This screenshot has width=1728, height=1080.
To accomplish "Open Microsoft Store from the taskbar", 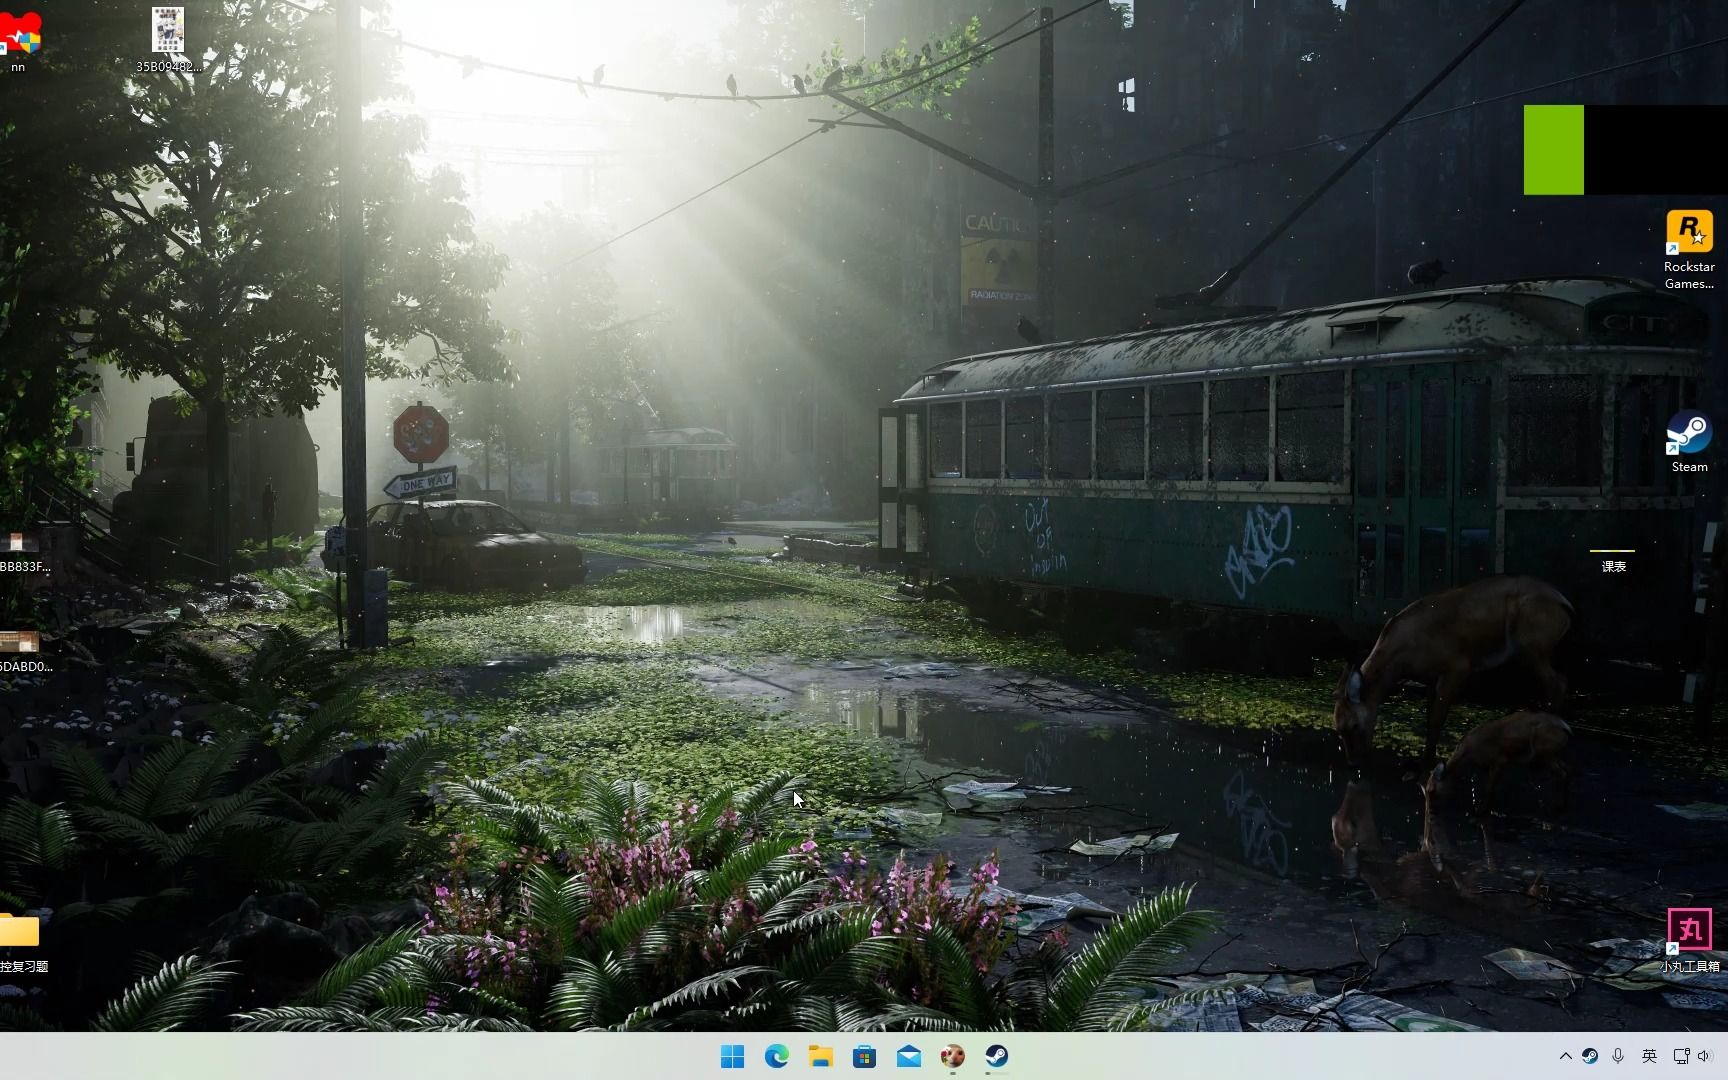I will tap(864, 1056).
